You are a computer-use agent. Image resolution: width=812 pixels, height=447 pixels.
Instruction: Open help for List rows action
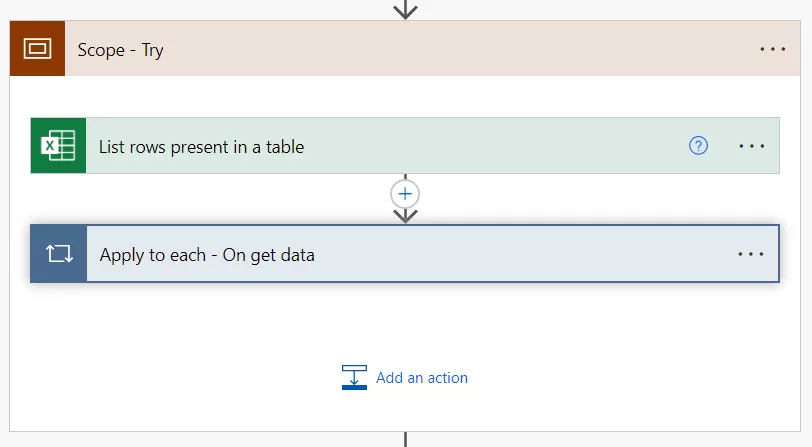(699, 146)
